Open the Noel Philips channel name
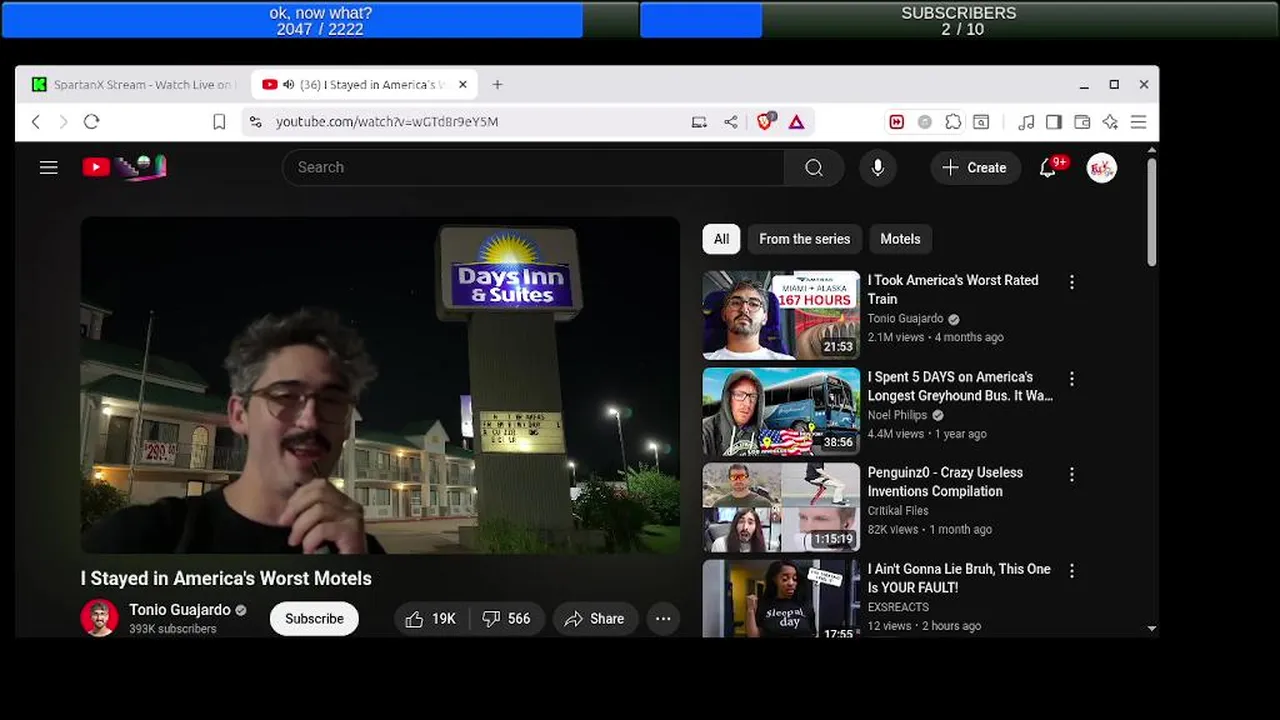The height and width of the screenshot is (720, 1280). (897, 415)
